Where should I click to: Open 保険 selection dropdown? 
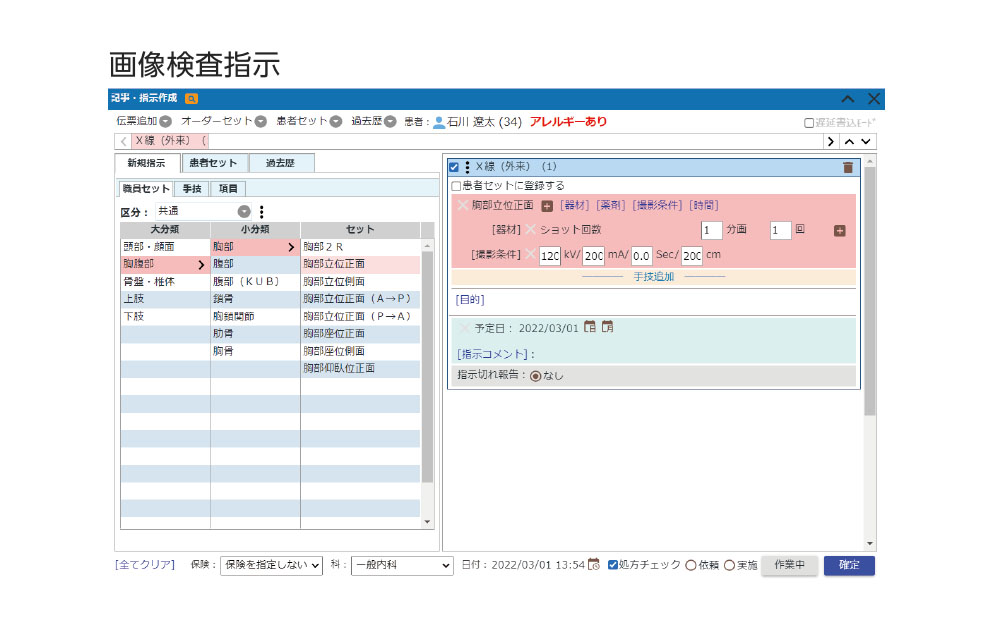271,565
